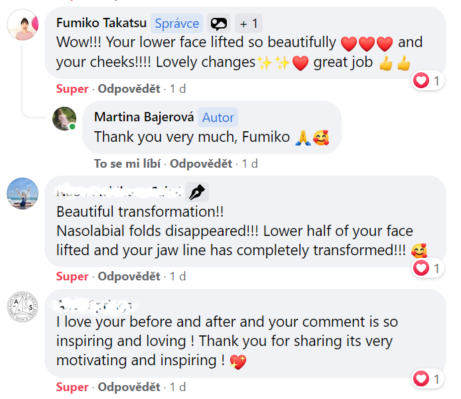Image resolution: width=461 pixels, height=399 pixels.
Task: Reply to Fumiko's comment via Odpovědět
Action: pyautogui.click(x=129, y=89)
